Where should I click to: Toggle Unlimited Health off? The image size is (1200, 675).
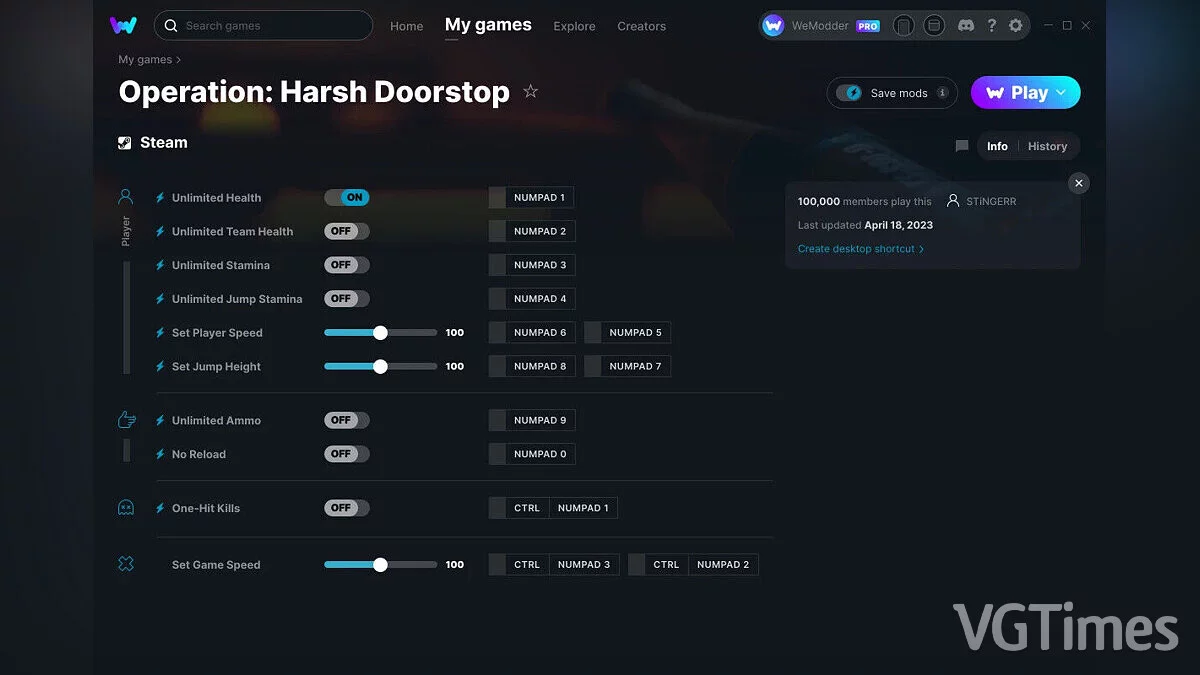click(x=346, y=197)
